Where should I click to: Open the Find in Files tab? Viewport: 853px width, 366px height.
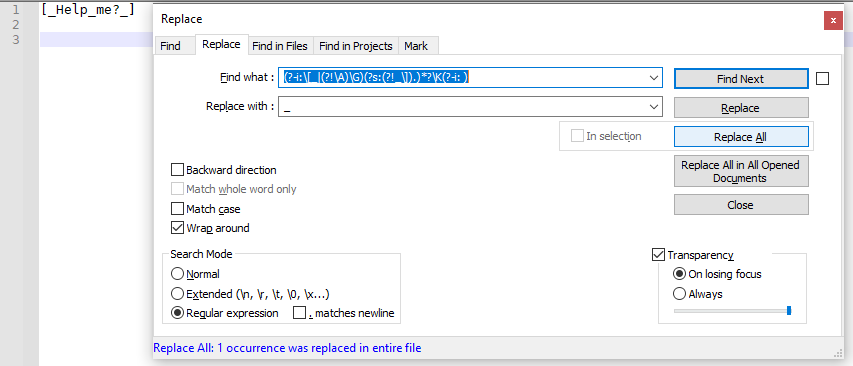pos(280,46)
